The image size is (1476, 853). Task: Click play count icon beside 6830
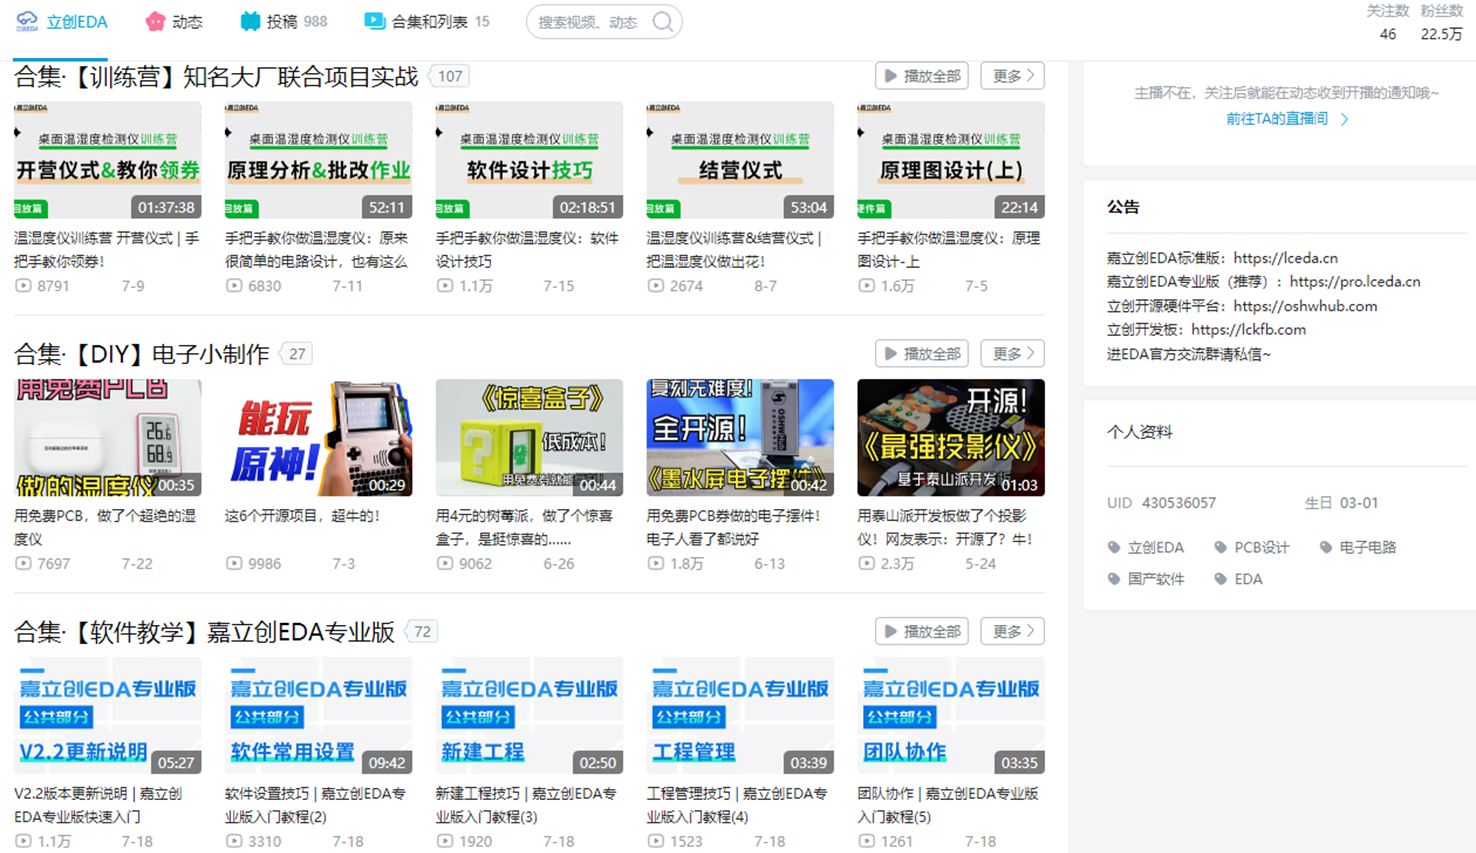point(234,286)
